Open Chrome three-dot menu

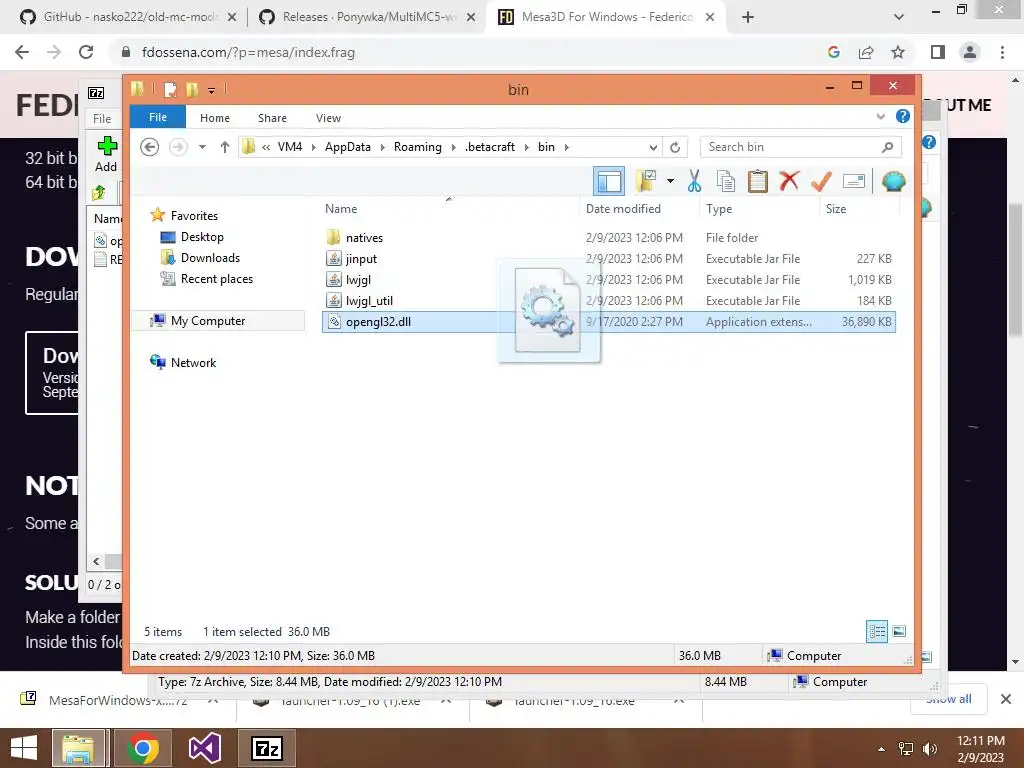point(1002,52)
